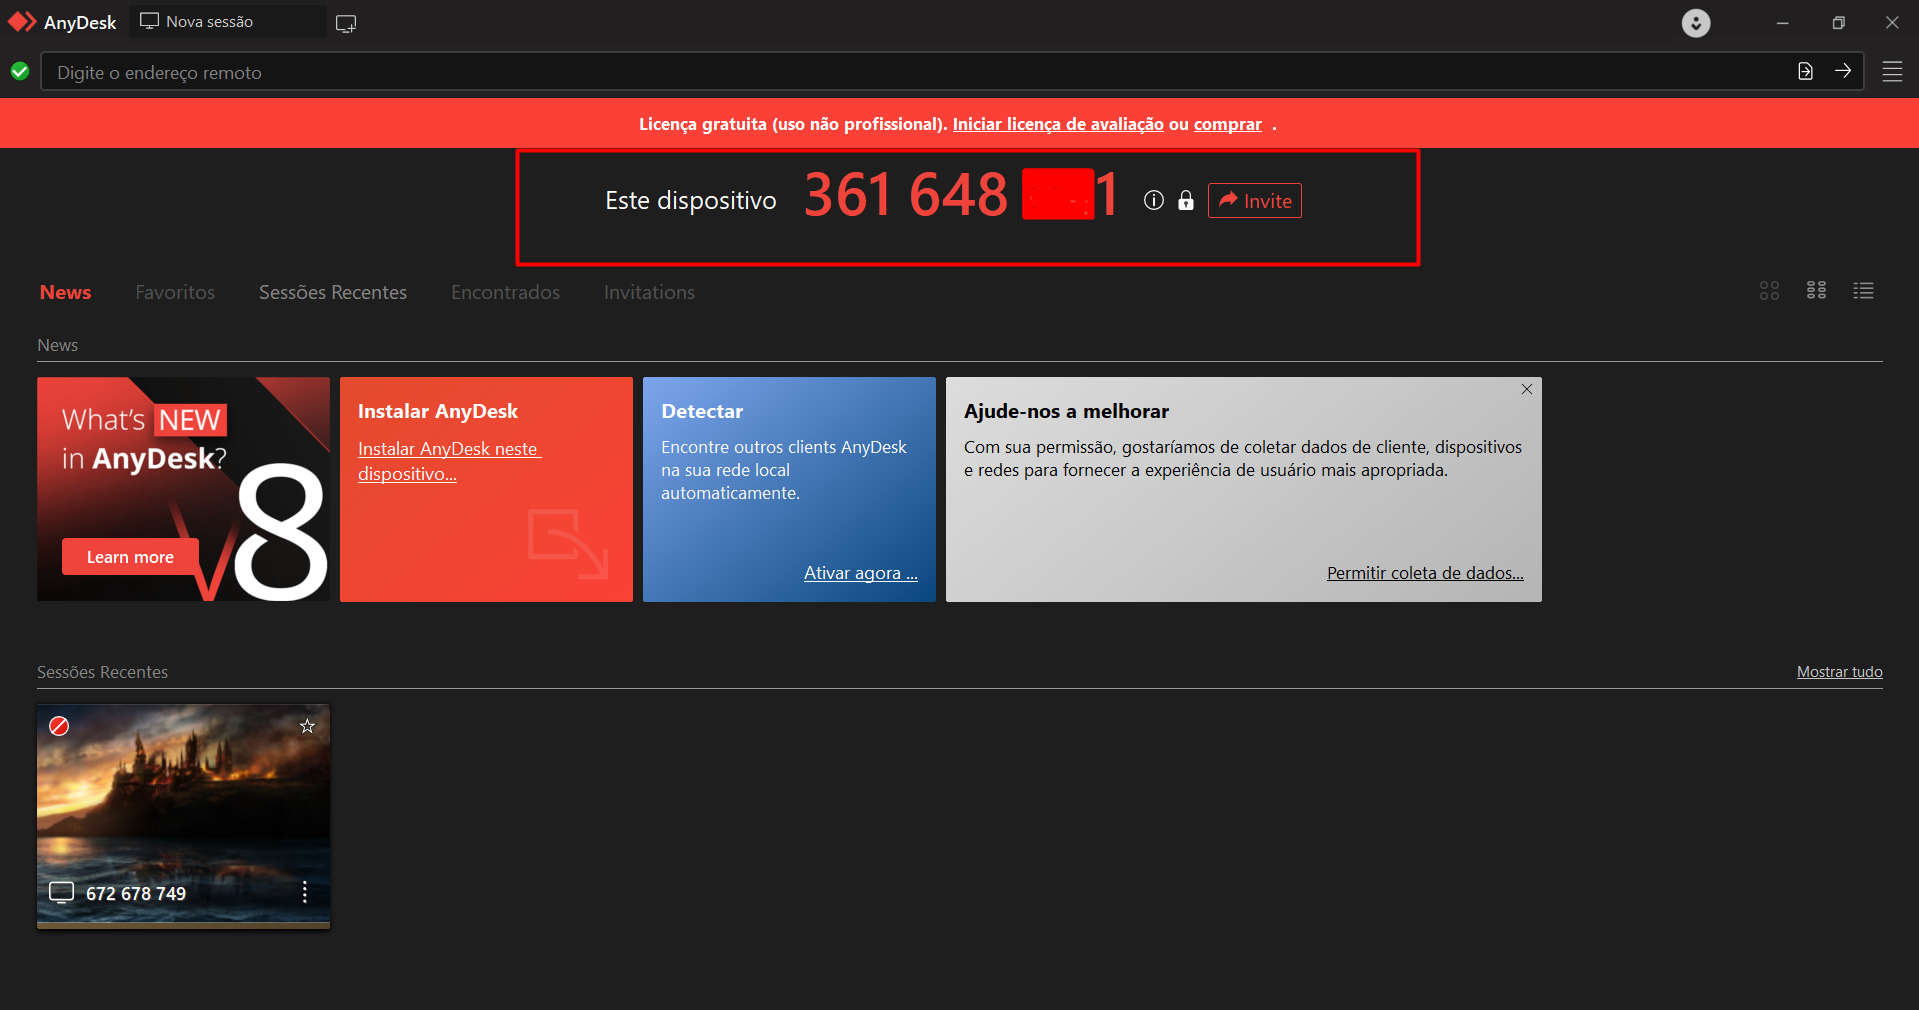Select list view icon
This screenshot has height=1010, width=1919.
click(x=1863, y=290)
